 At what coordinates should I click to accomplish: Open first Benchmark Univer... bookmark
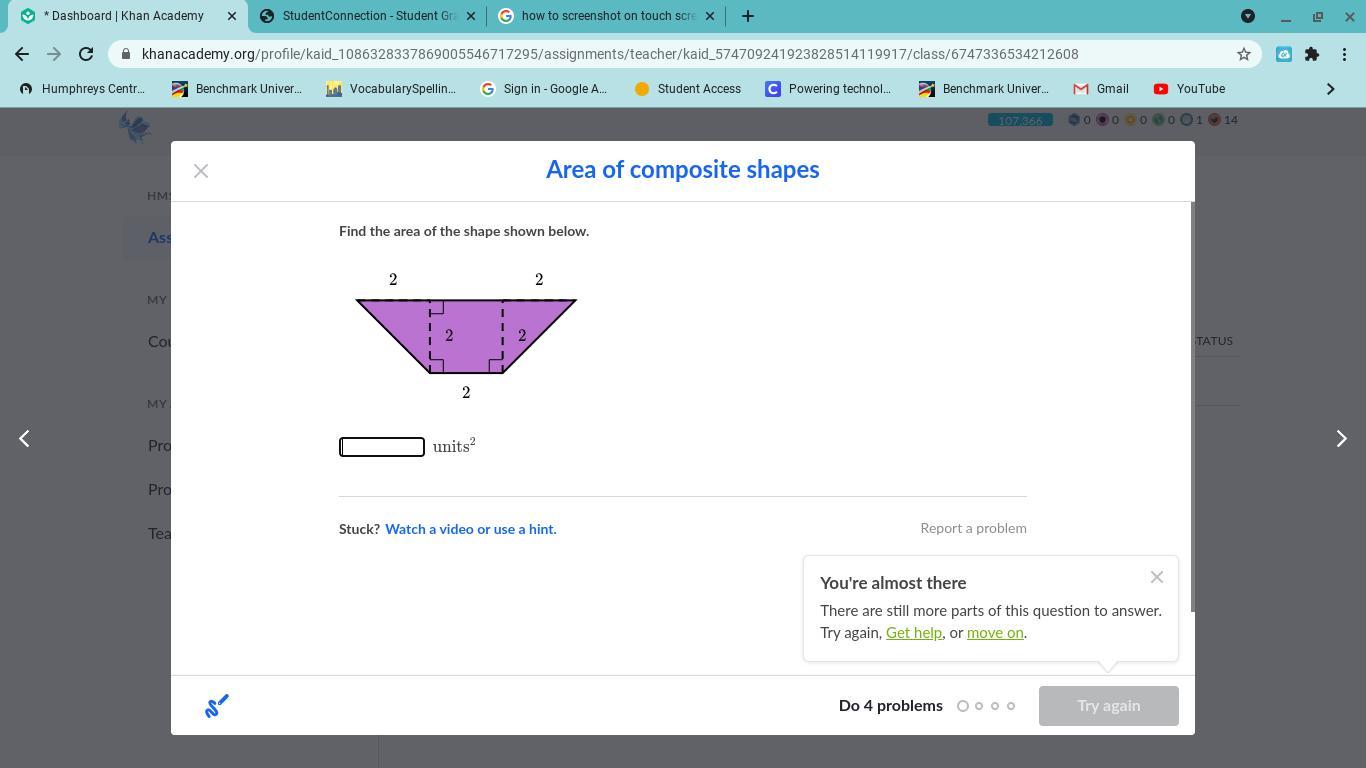pyautogui.click(x=237, y=89)
